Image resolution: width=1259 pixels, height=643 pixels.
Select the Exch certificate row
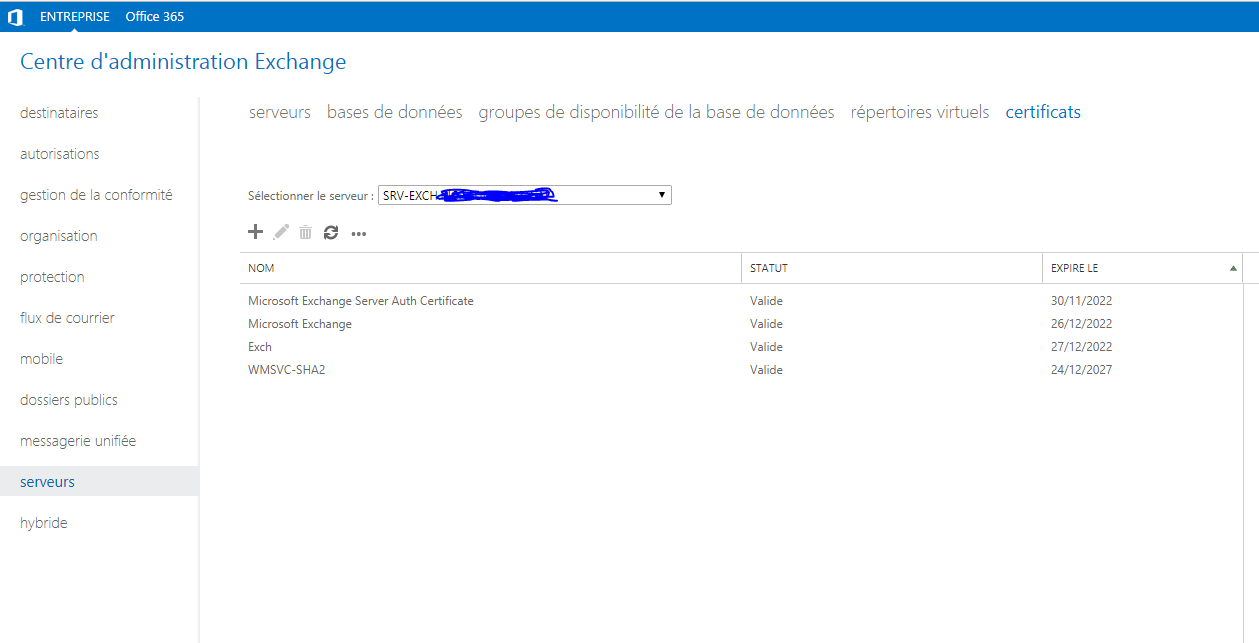coord(741,346)
